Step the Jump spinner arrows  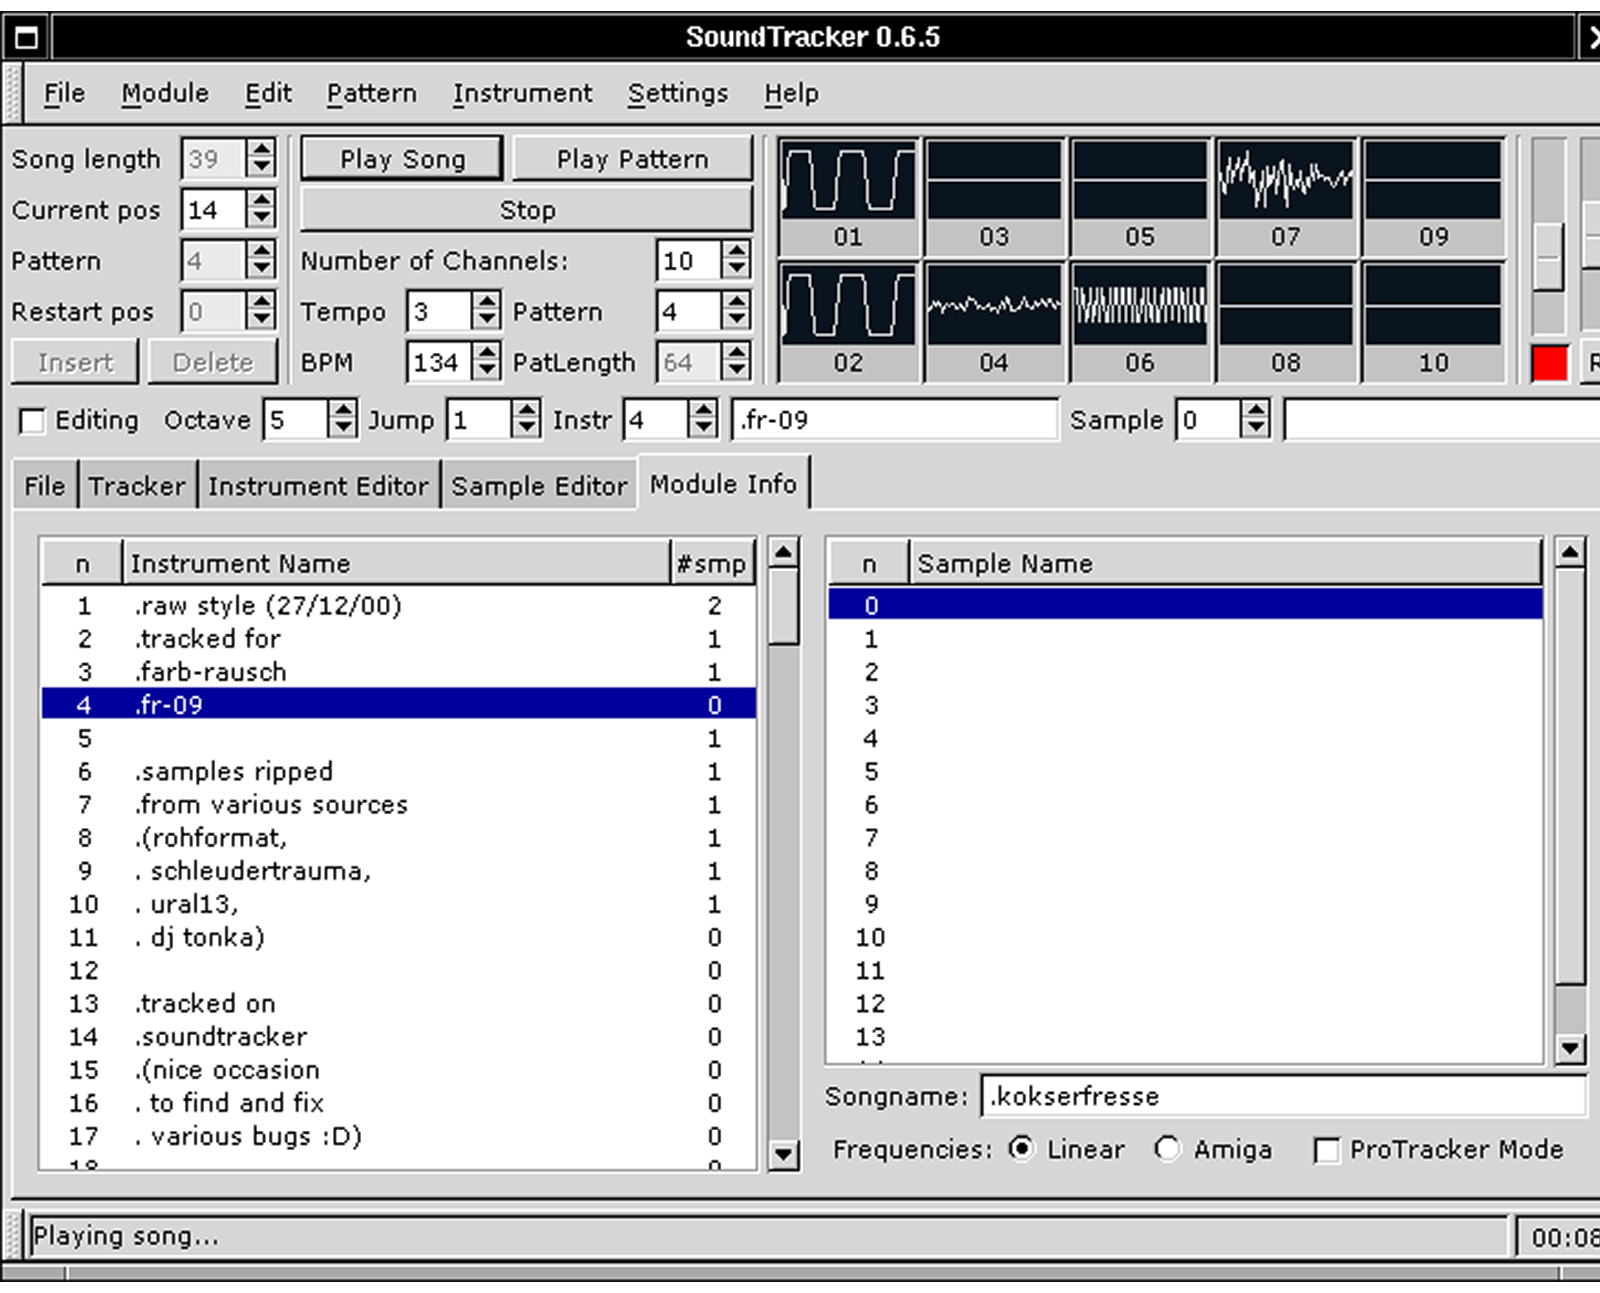pyautogui.click(x=526, y=419)
